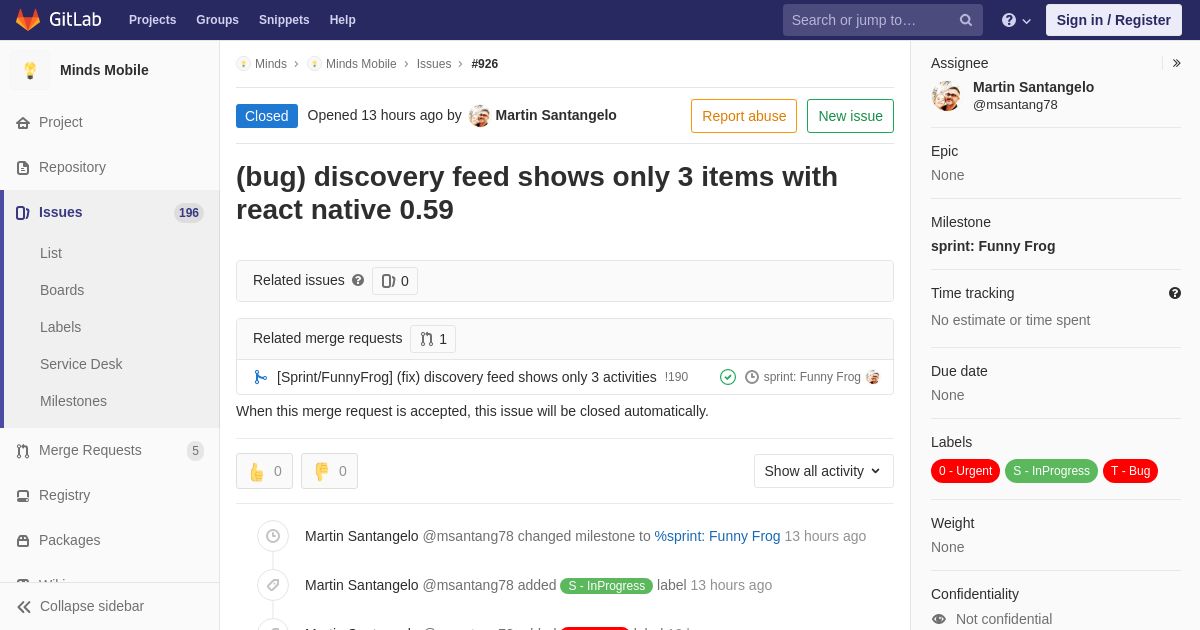1200x630 pixels.
Task: Click the Project home icon in sidebar
Action: [23, 123]
